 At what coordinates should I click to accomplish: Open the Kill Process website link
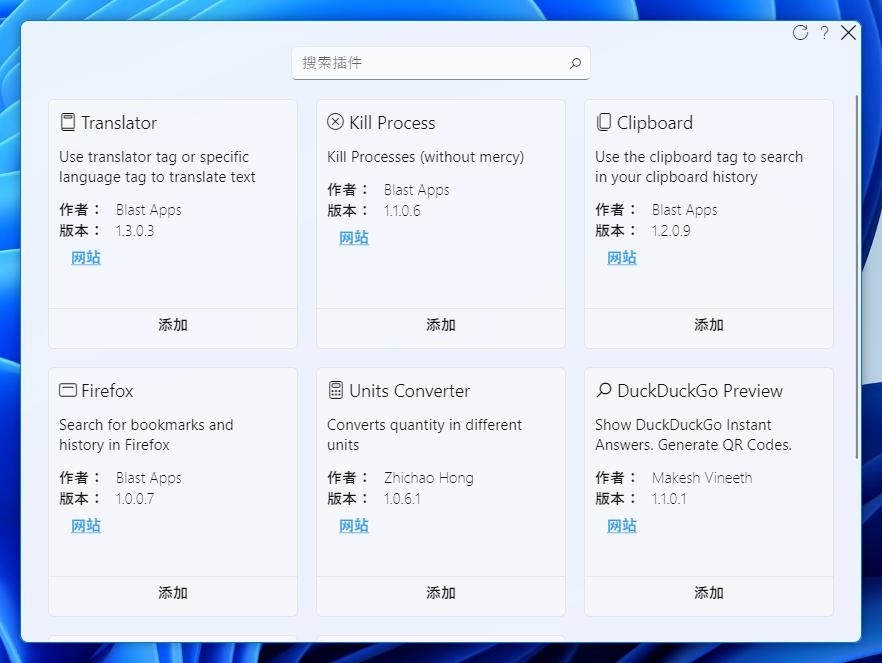353,238
